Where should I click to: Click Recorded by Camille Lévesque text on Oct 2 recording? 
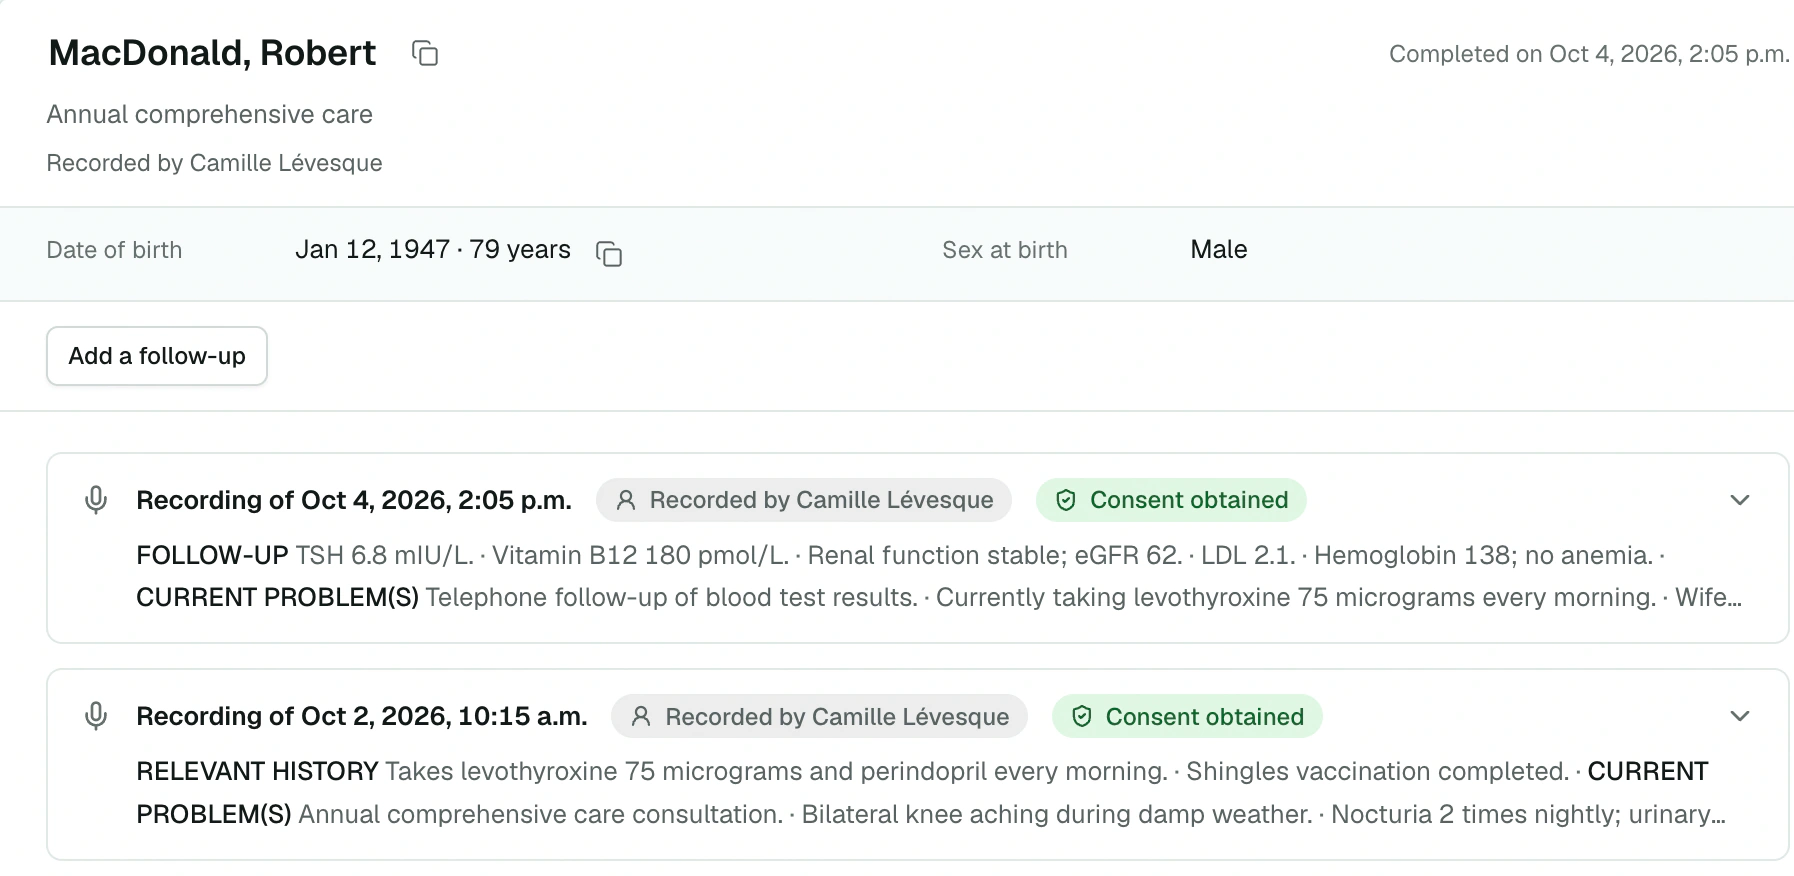[x=838, y=716]
